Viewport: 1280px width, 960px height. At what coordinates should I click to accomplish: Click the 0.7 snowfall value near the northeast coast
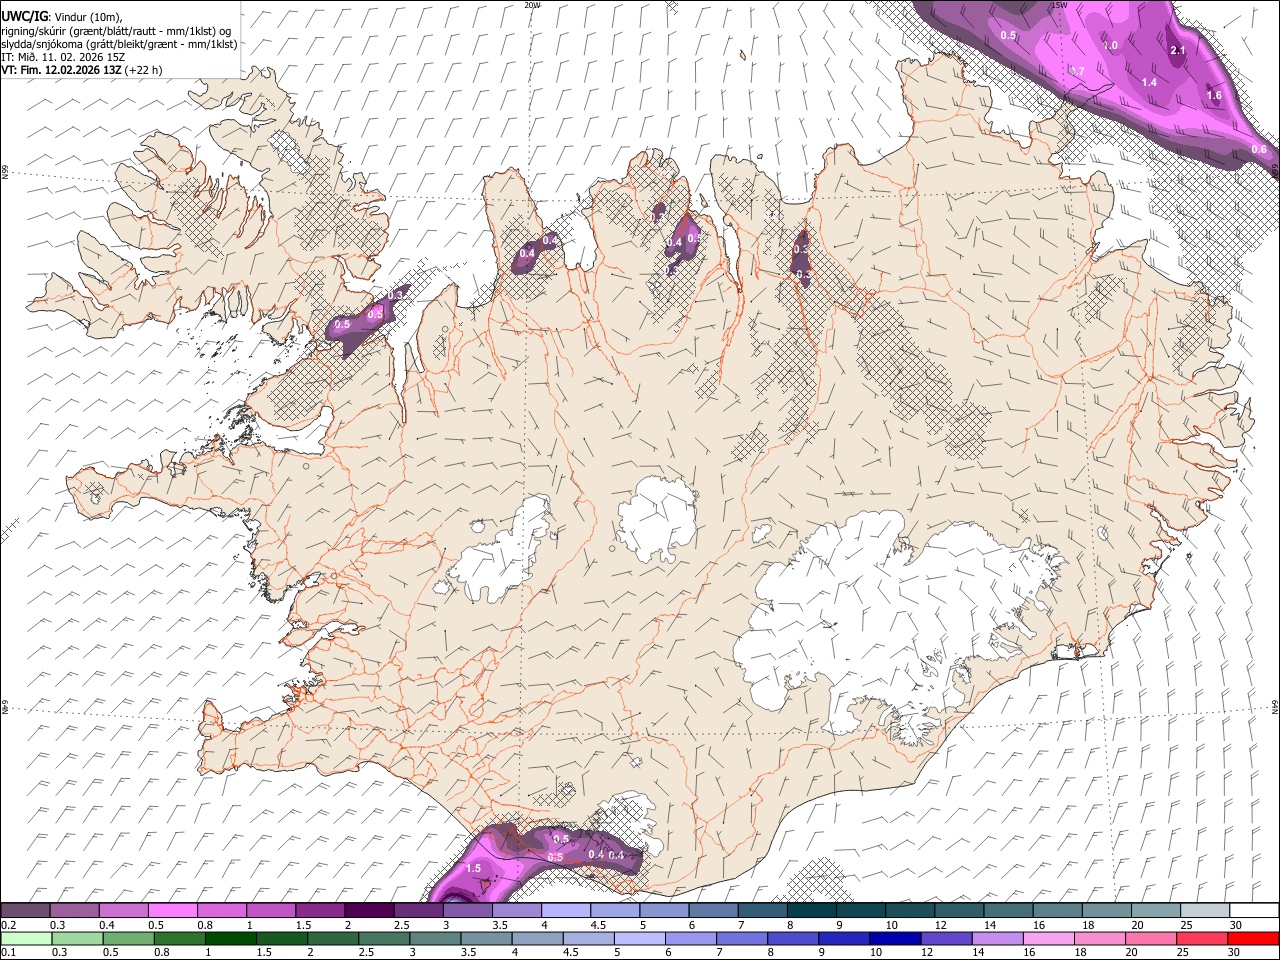coord(1077,71)
